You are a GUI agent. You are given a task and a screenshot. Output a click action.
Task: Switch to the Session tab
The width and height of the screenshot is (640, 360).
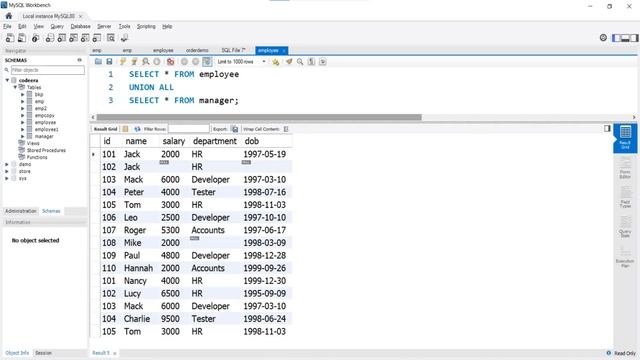click(43, 353)
